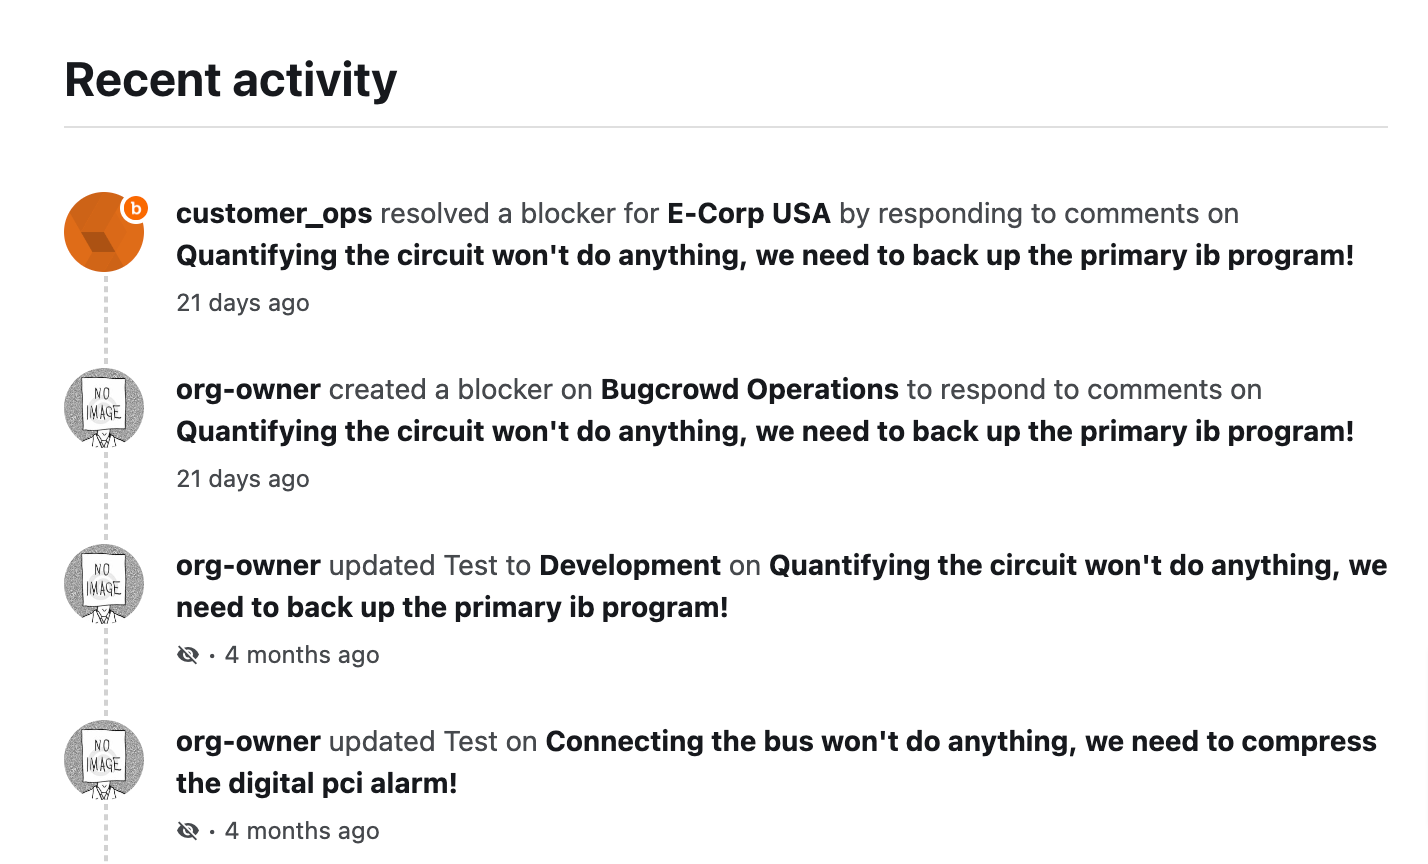The image size is (1428, 864).
Task: Click the hidden-eye icon on Development update entry
Action: (x=188, y=655)
